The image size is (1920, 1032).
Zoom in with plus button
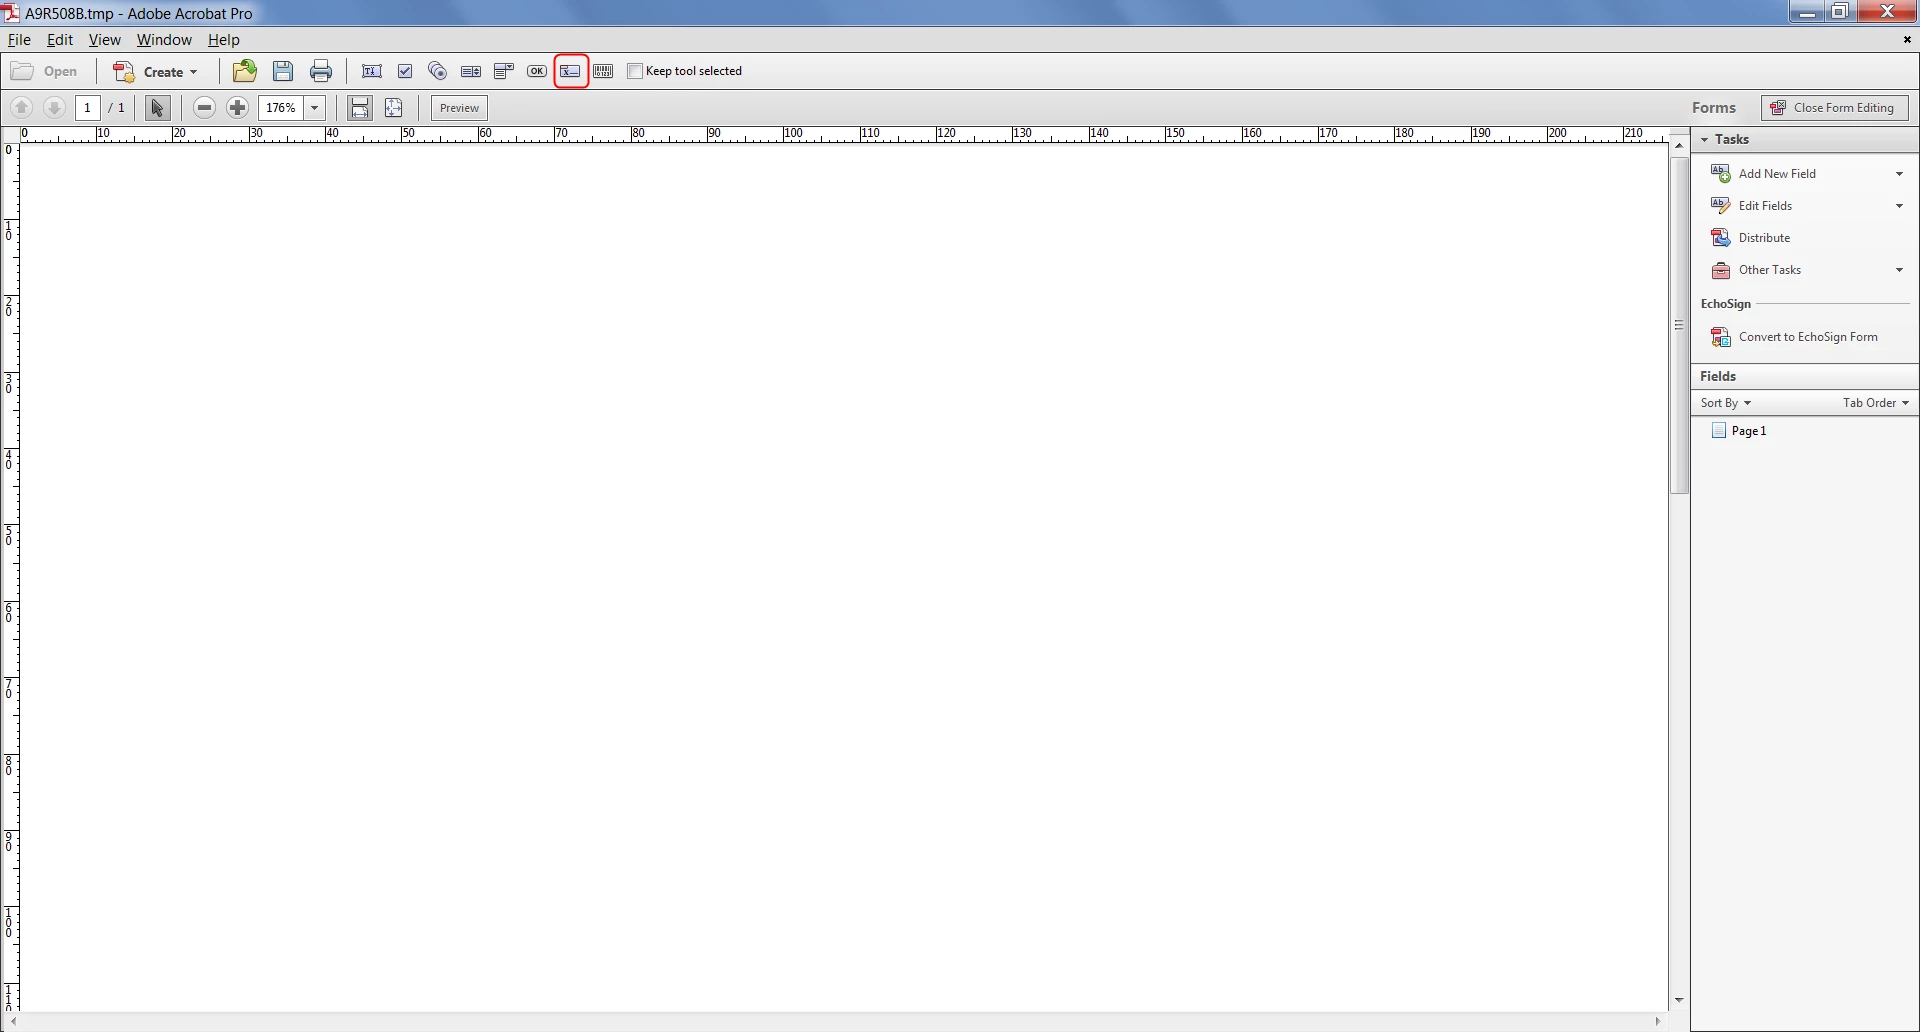(237, 107)
